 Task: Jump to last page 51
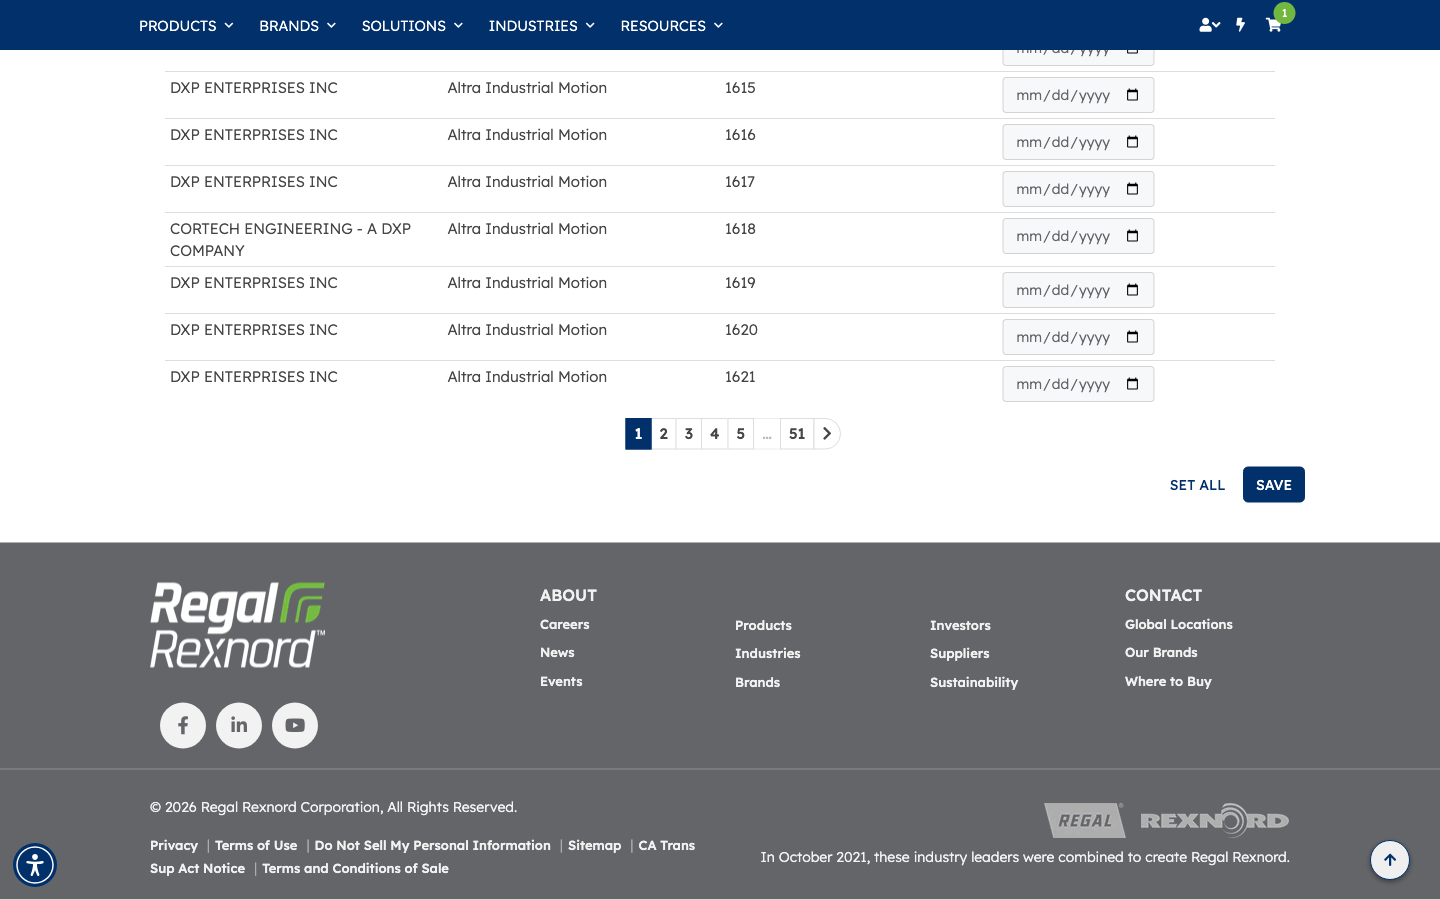[797, 434]
